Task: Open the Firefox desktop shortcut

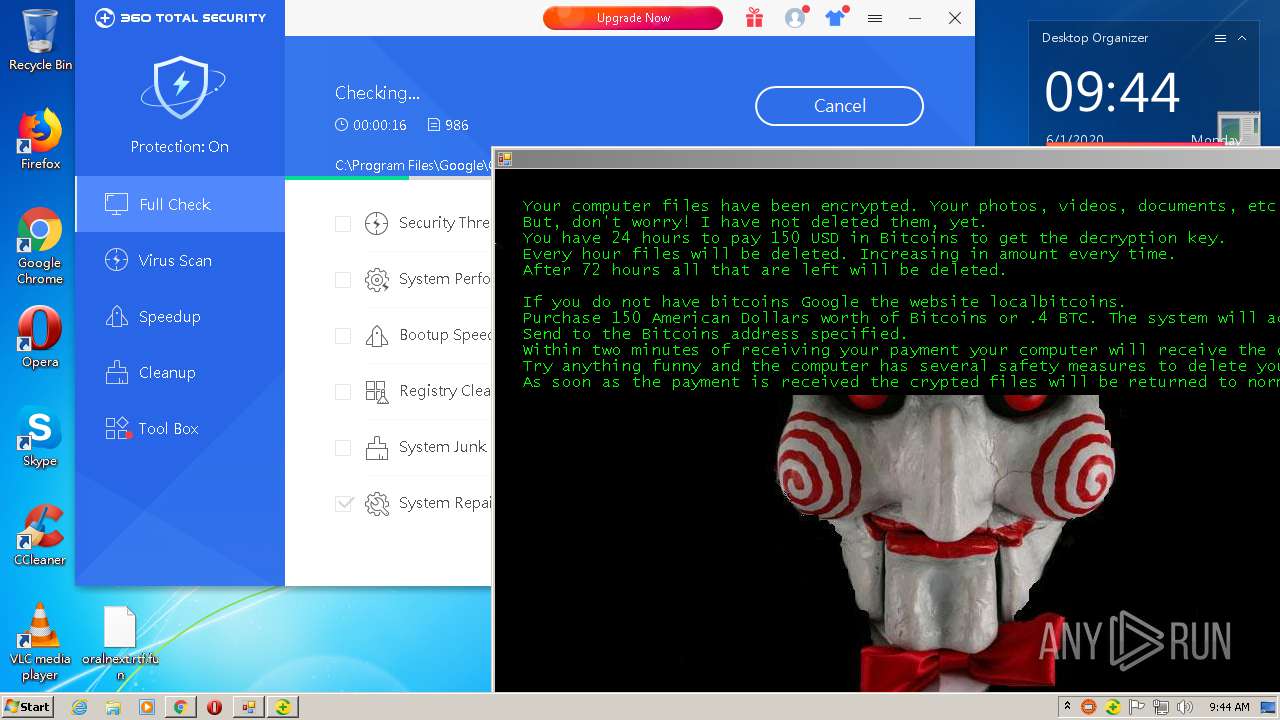Action: 40,140
